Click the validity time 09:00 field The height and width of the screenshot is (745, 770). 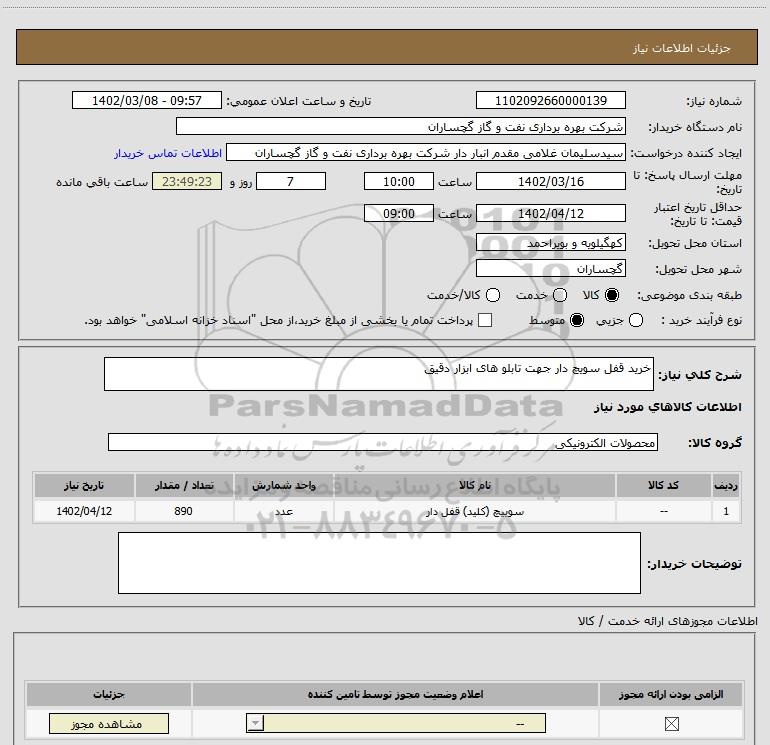tap(399, 213)
